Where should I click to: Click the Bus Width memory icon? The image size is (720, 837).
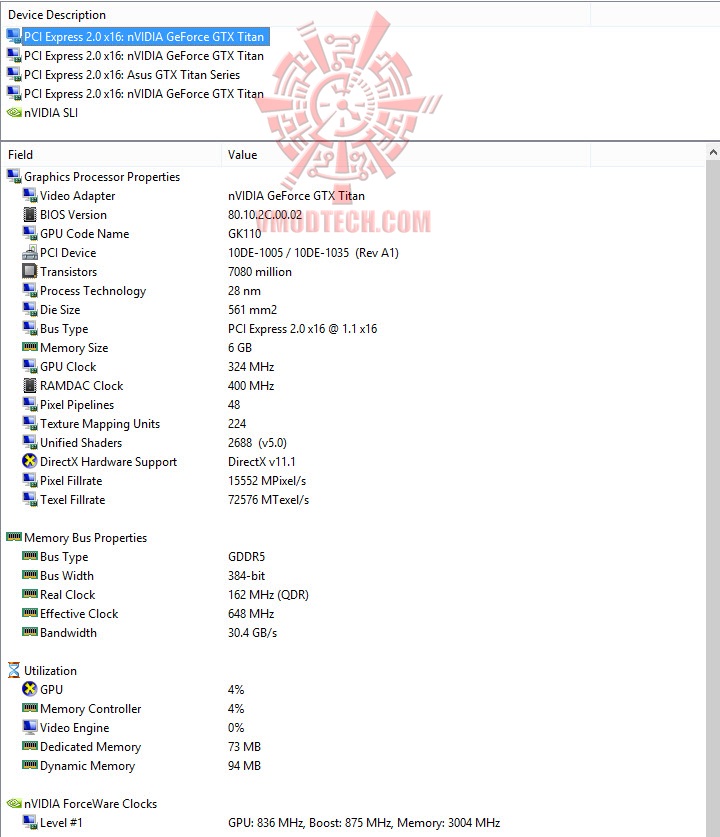pyautogui.click(x=29, y=575)
